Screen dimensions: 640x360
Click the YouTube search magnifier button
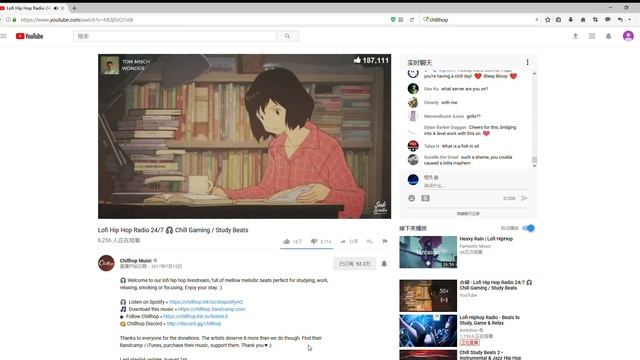point(287,36)
